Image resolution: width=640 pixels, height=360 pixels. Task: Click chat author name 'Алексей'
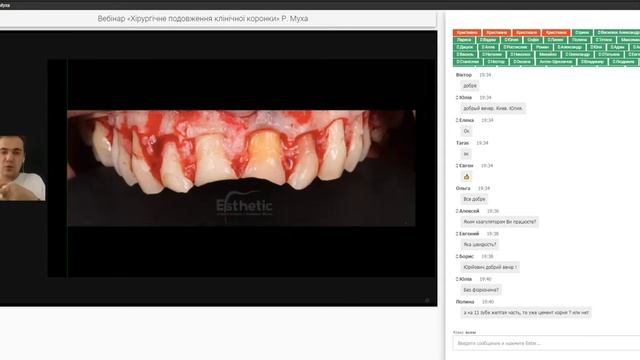469,211
